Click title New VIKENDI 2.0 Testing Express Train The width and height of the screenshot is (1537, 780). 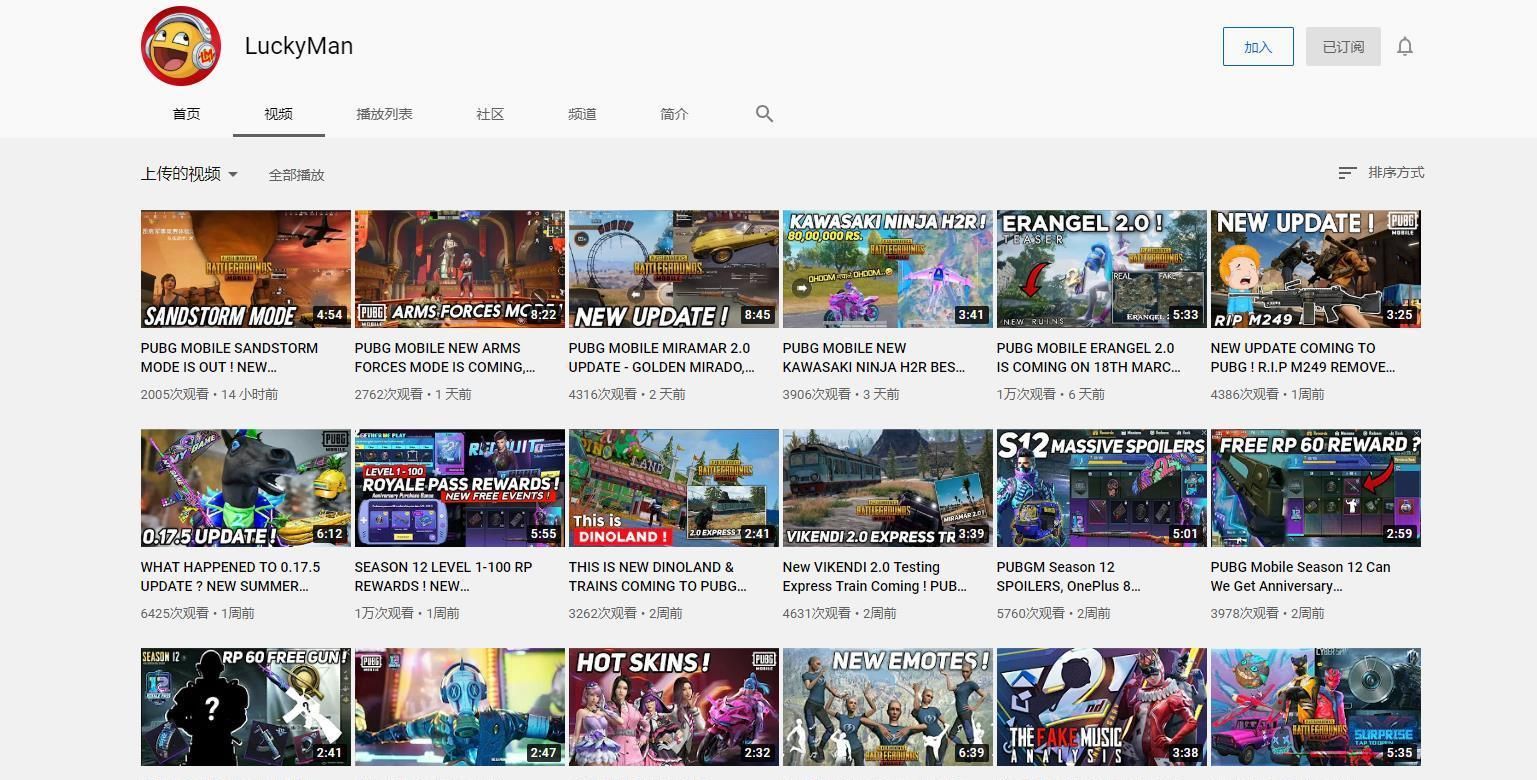[x=875, y=577]
